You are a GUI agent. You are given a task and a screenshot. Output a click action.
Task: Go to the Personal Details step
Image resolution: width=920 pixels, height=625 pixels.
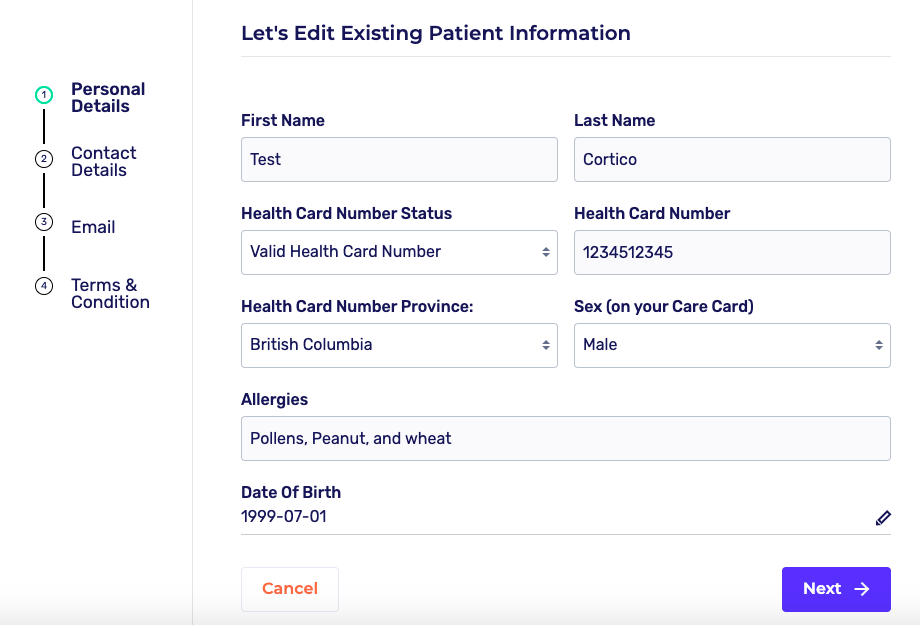click(x=108, y=98)
